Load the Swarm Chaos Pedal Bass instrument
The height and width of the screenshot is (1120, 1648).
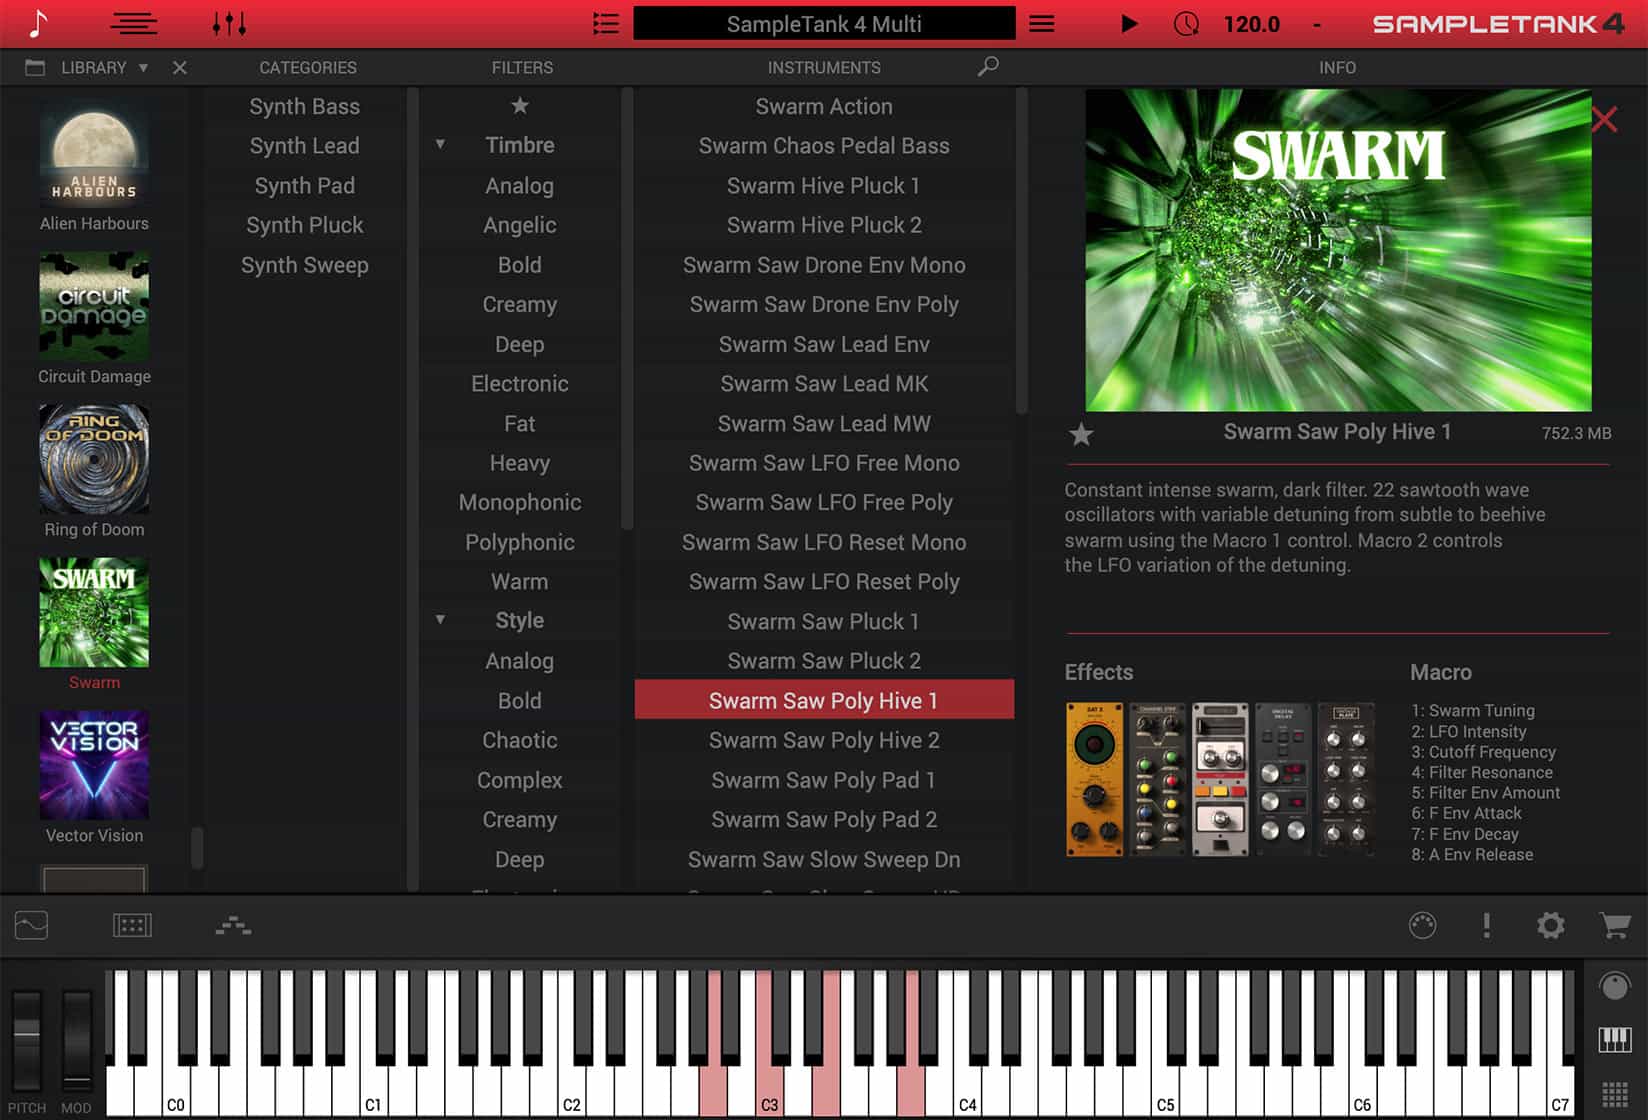(x=824, y=146)
